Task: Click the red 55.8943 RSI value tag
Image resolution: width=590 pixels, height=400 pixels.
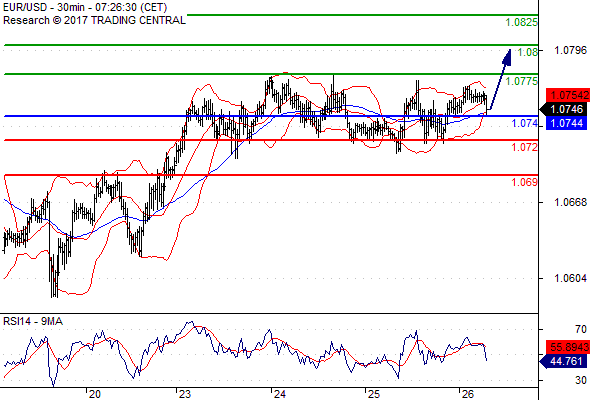Action: pos(567,347)
